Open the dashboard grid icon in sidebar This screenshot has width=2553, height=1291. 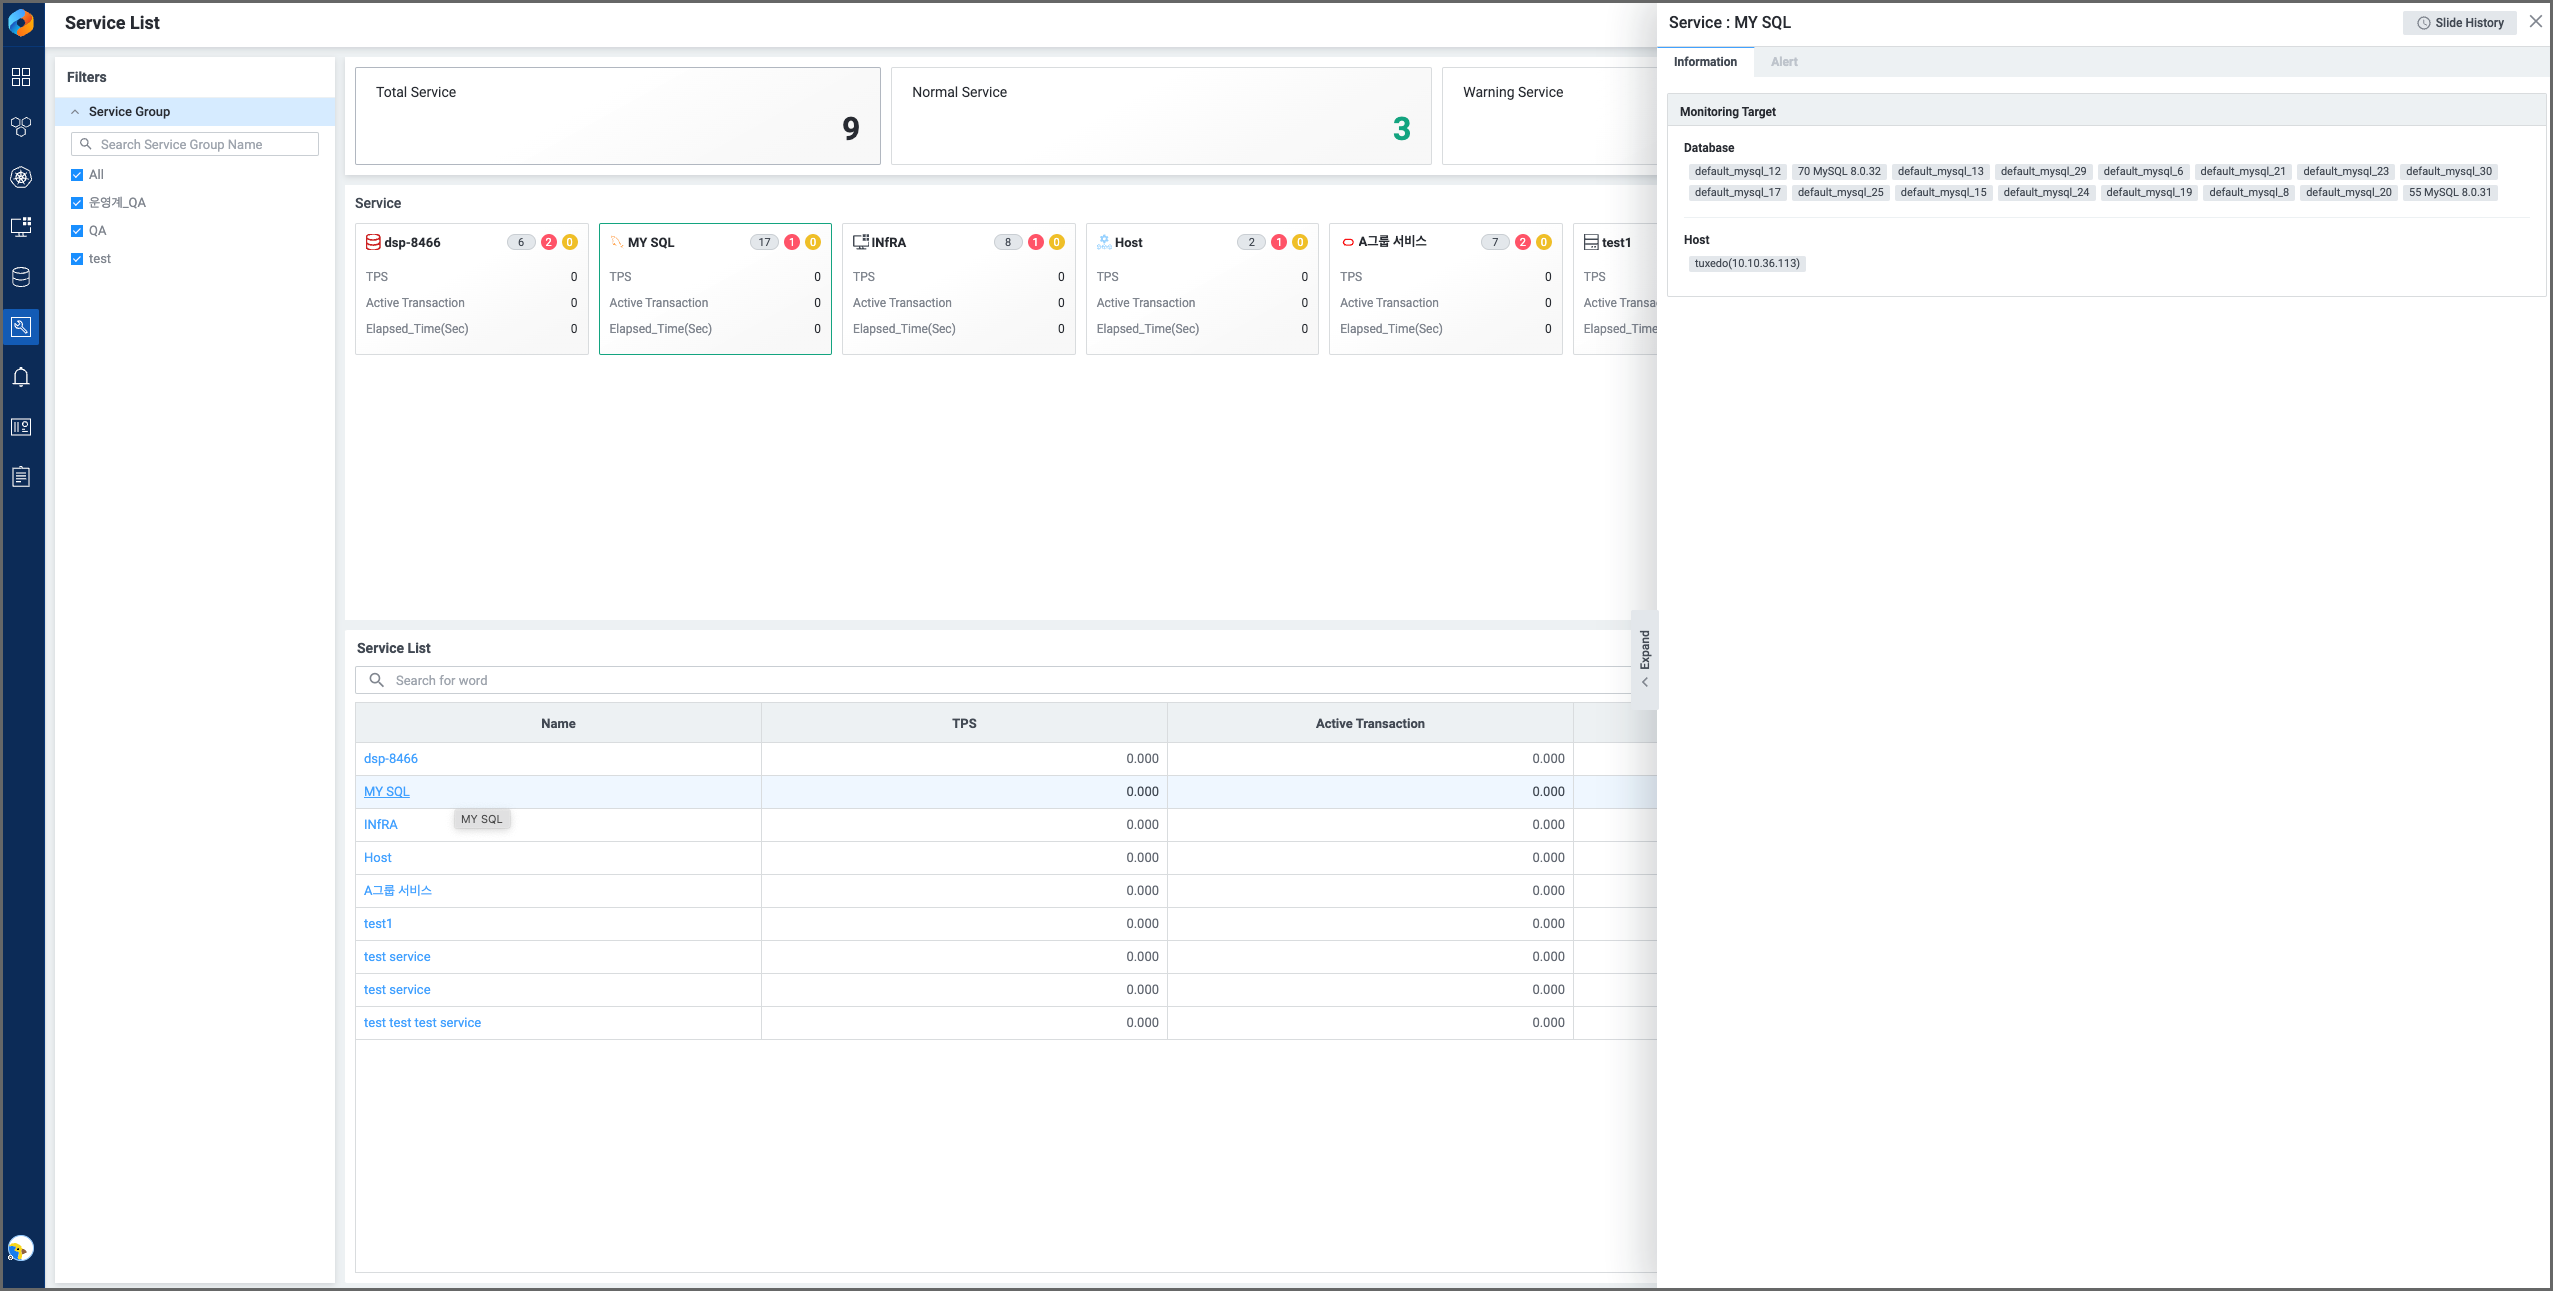21,77
